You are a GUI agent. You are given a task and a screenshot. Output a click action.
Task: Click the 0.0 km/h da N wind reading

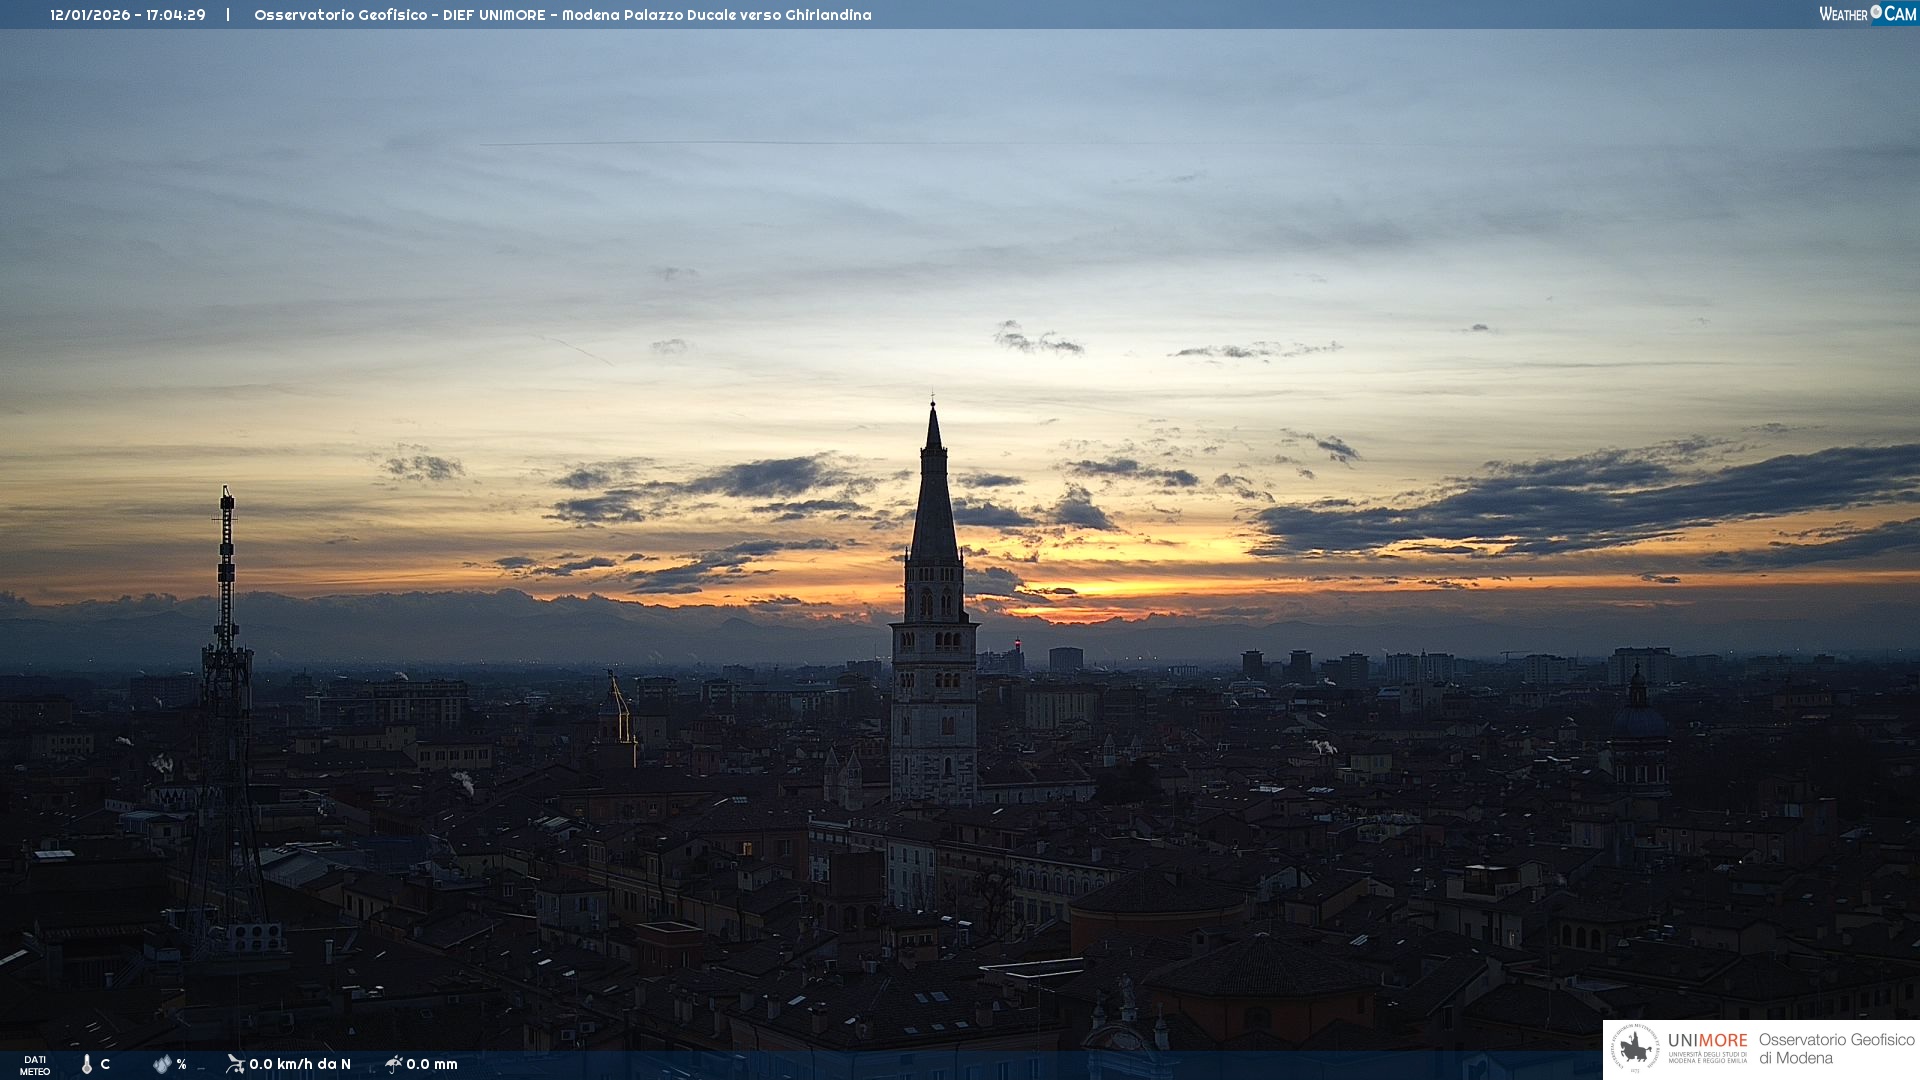pos(300,1064)
